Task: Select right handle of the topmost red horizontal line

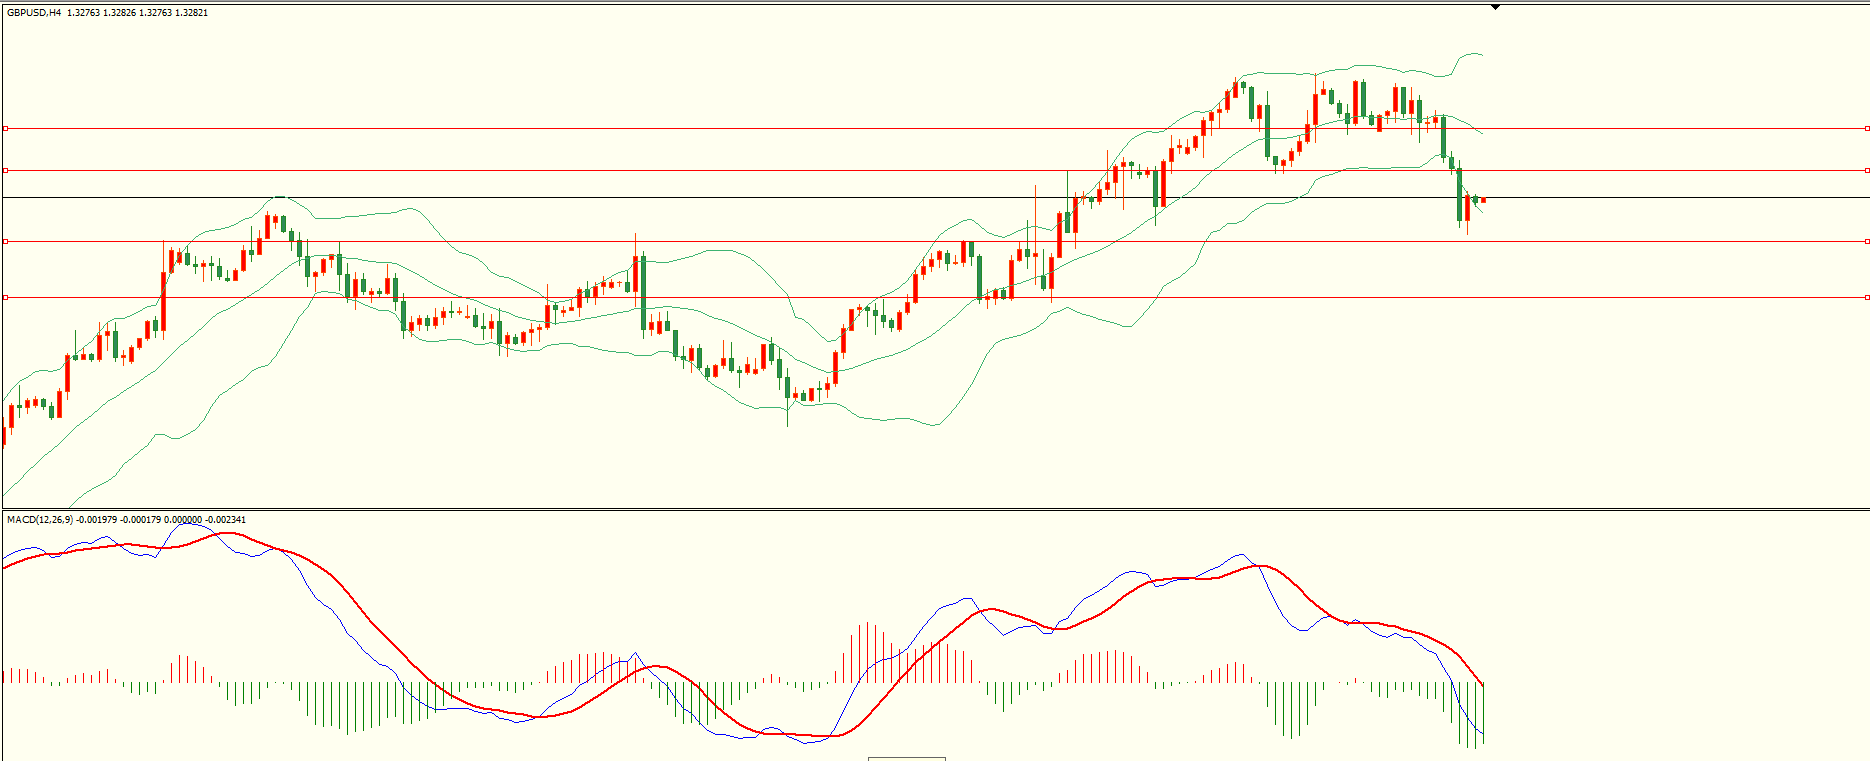Action: click(1867, 128)
